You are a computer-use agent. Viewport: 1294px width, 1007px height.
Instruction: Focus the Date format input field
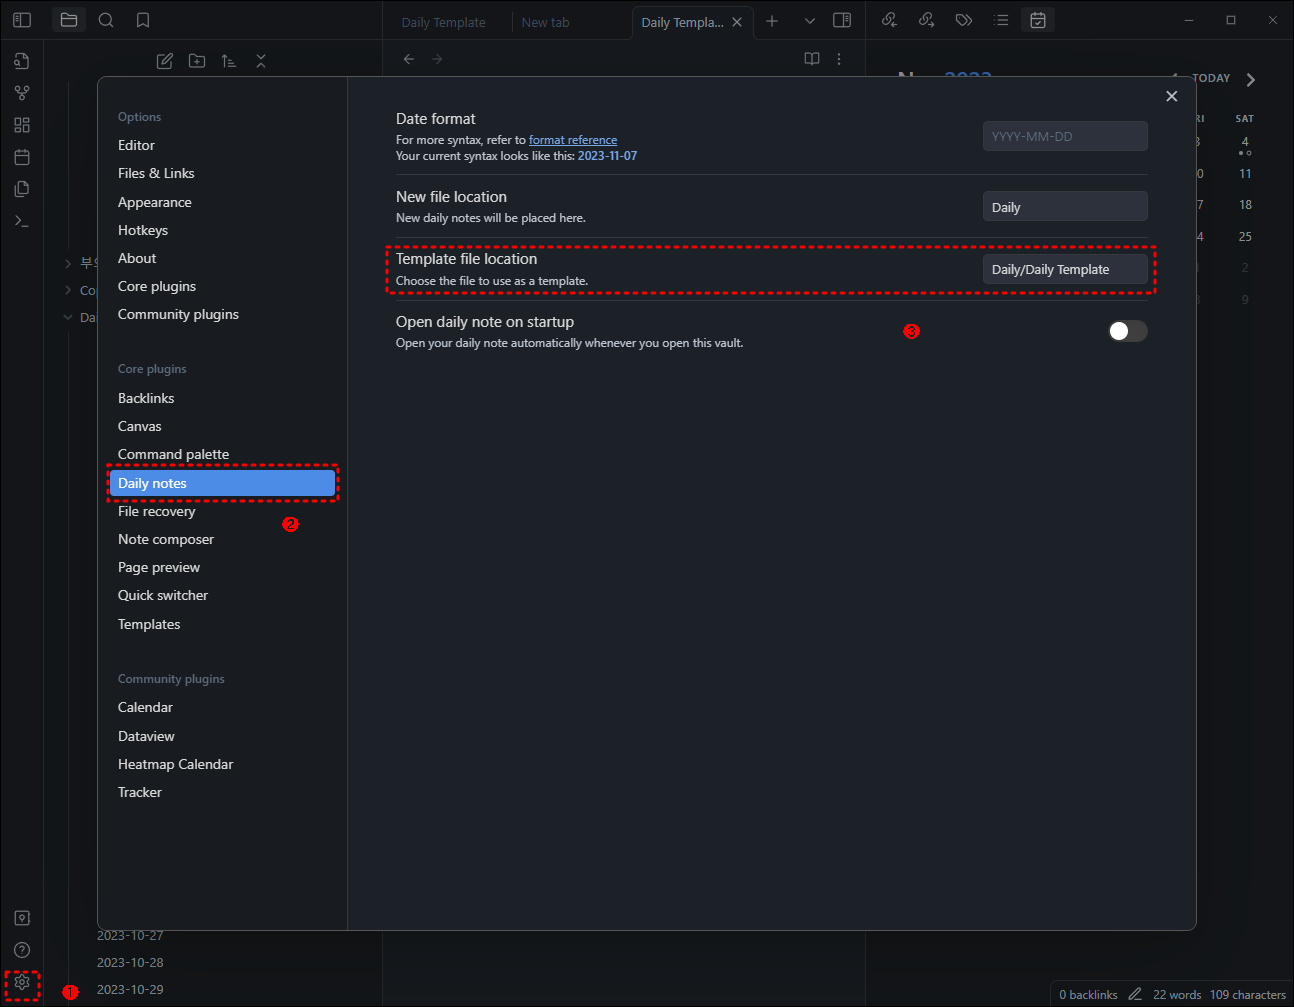pos(1065,136)
